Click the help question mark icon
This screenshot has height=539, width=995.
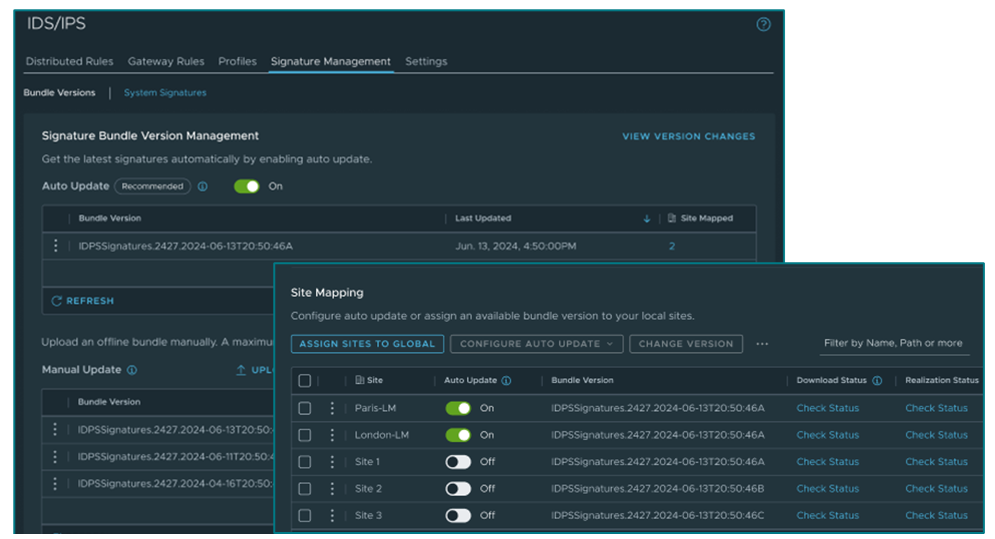click(764, 25)
